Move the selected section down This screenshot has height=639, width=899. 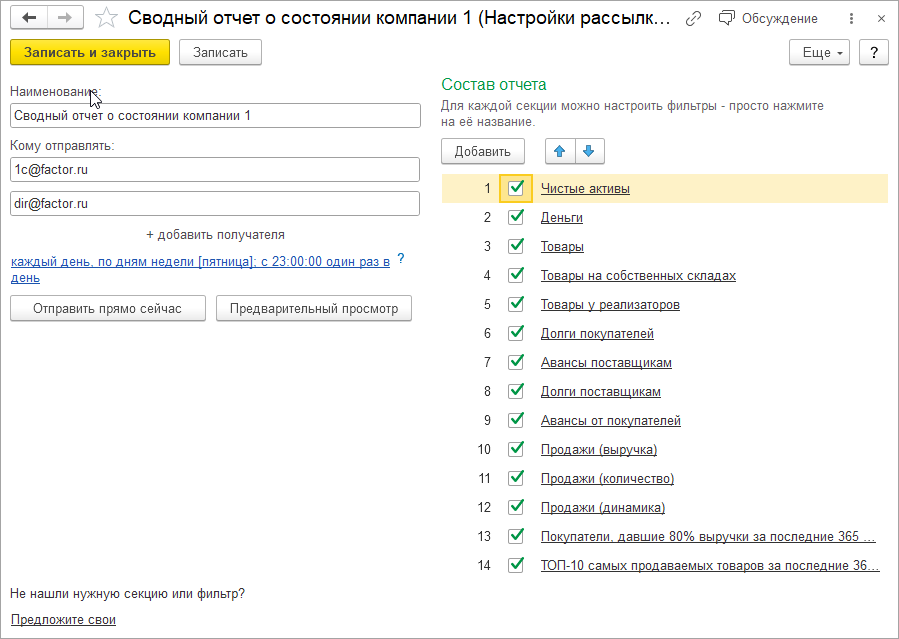(588, 151)
